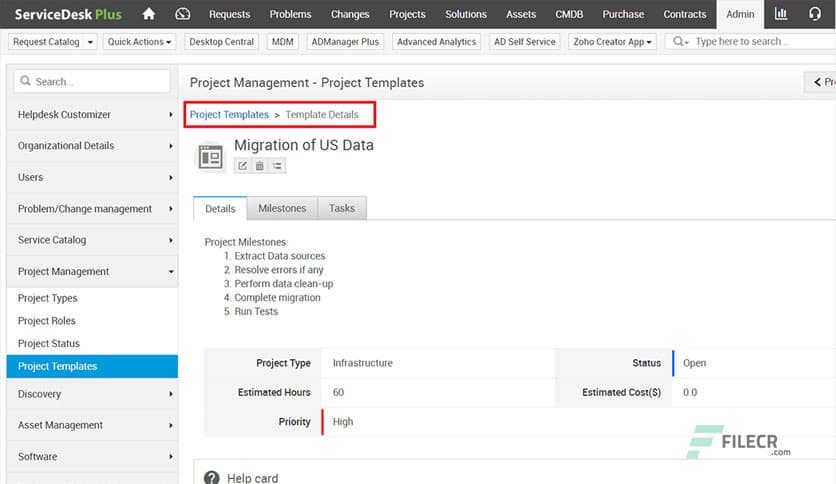Viewport: 836px width, 484px height.
Task: Click the sidebar search magnifier icon
Action: [x=25, y=81]
